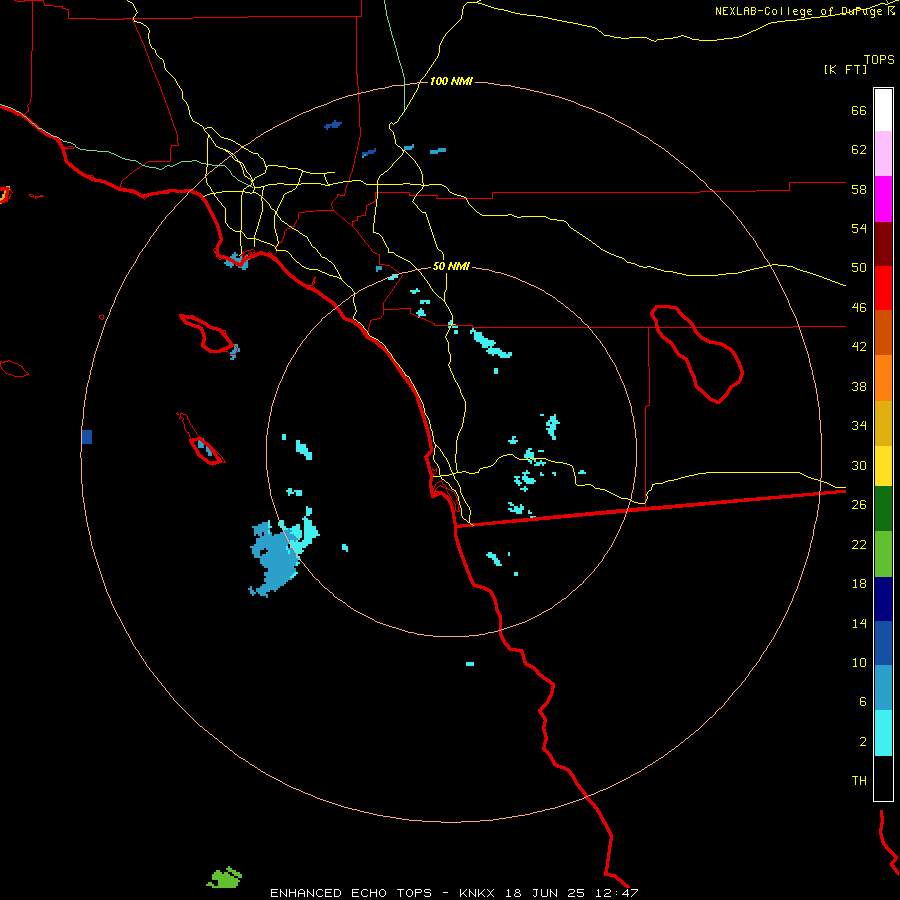The width and height of the screenshot is (900, 900).
Task: Click the black TH threshold legend block
Action: (x=883, y=778)
